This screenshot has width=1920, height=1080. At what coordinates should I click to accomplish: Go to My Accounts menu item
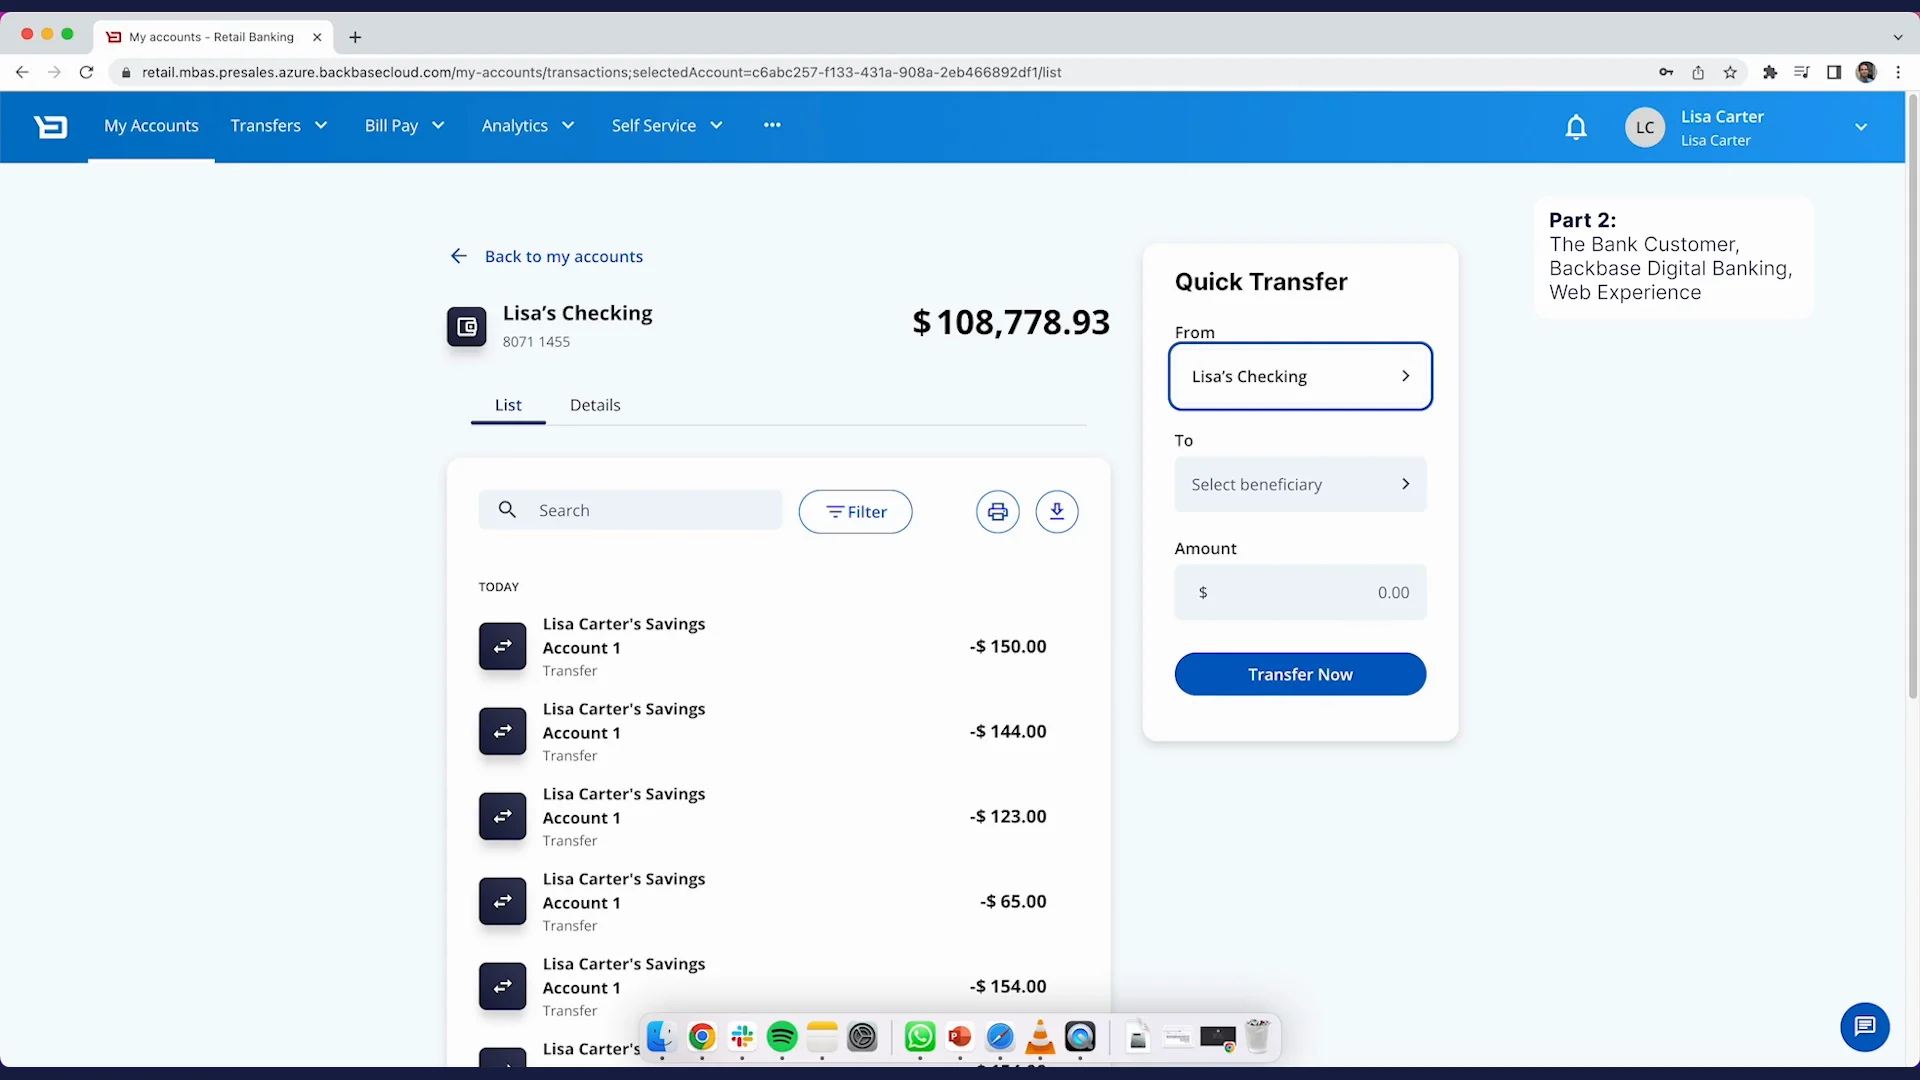(x=151, y=126)
